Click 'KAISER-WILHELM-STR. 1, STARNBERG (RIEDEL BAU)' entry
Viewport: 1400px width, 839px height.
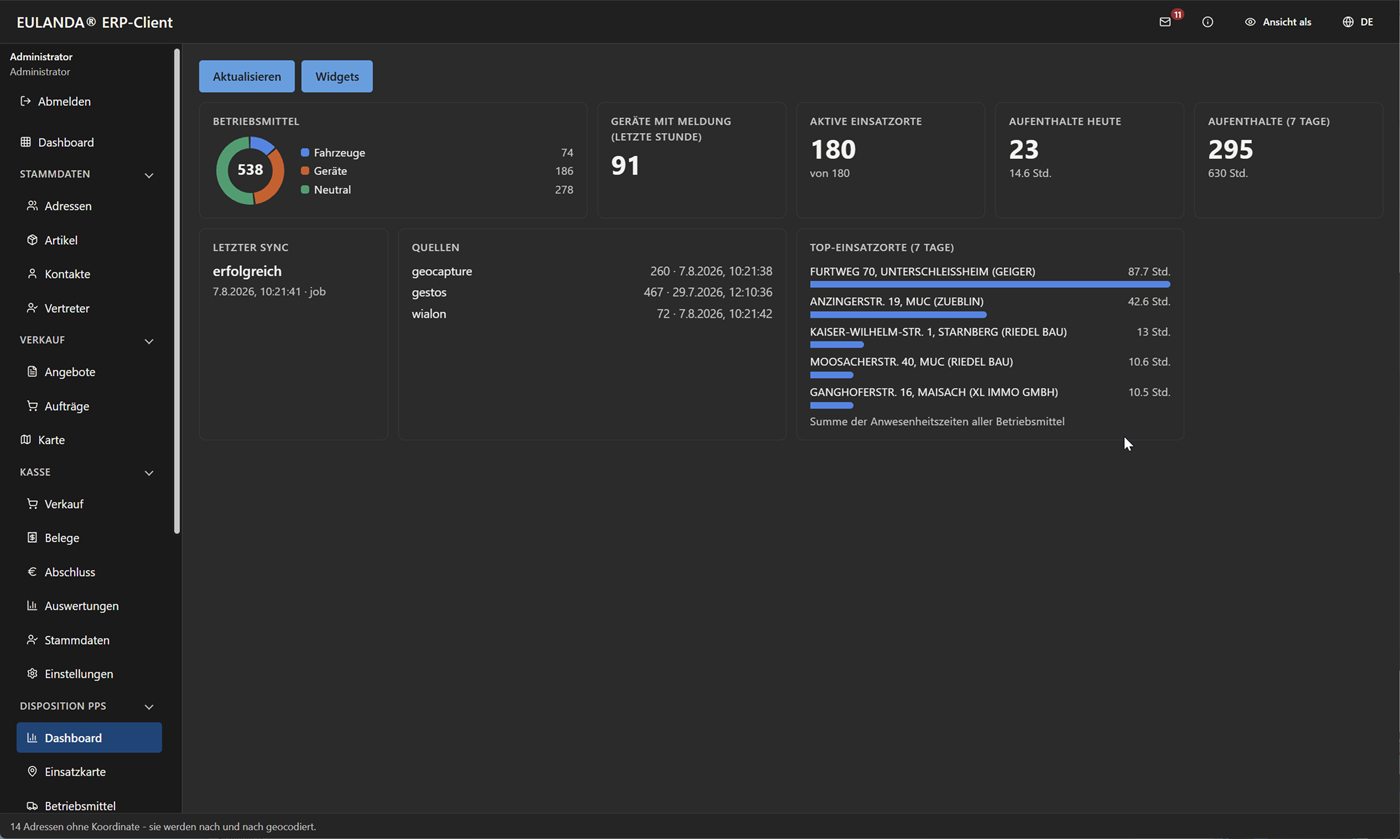pyautogui.click(x=938, y=332)
